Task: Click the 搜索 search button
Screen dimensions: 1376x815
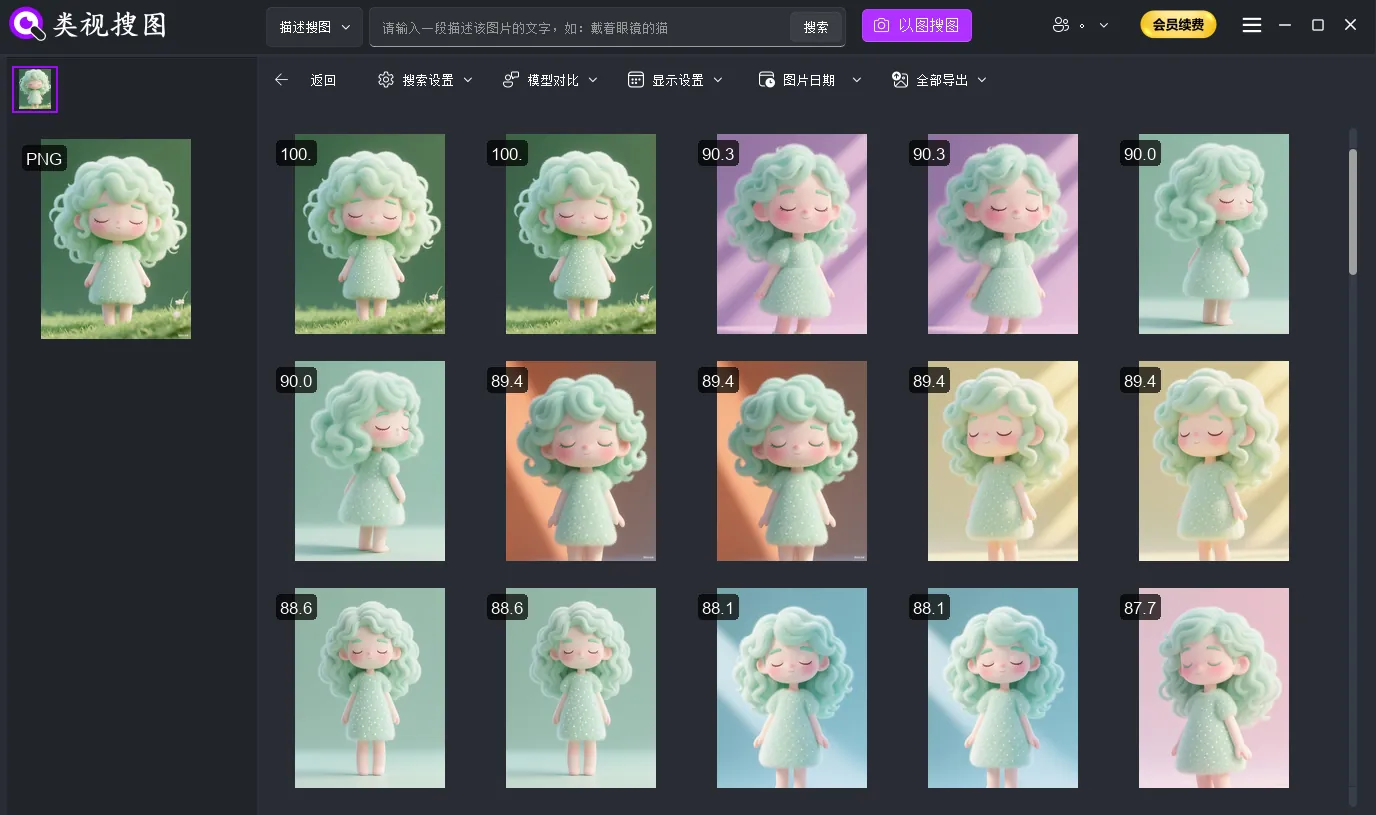Action: point(815,28)
